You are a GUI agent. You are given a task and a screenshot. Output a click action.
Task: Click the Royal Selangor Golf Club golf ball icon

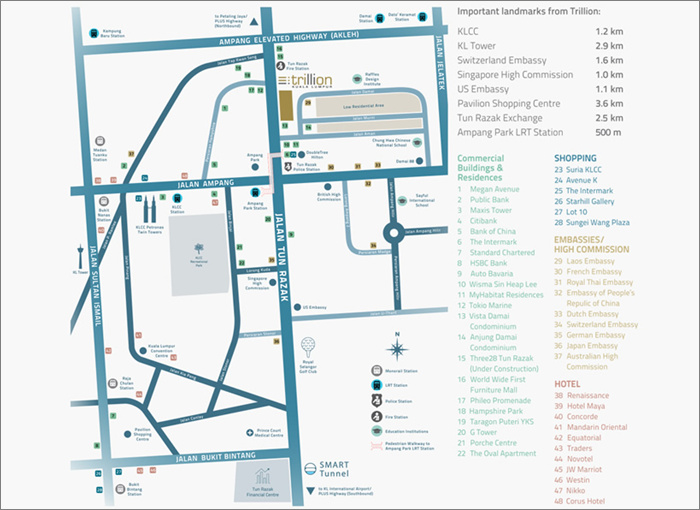click(x=308, y=347)
